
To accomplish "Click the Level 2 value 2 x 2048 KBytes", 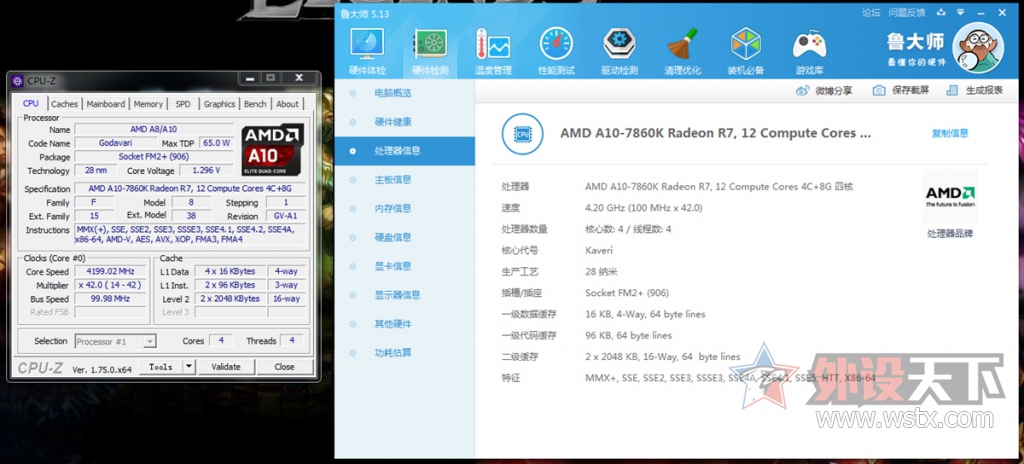I will pyautogui.click(x=231, y=299).
